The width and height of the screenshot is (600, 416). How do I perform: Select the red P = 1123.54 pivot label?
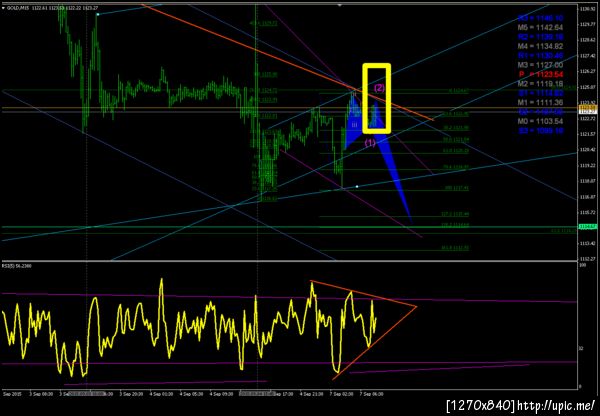click(540, 74)
